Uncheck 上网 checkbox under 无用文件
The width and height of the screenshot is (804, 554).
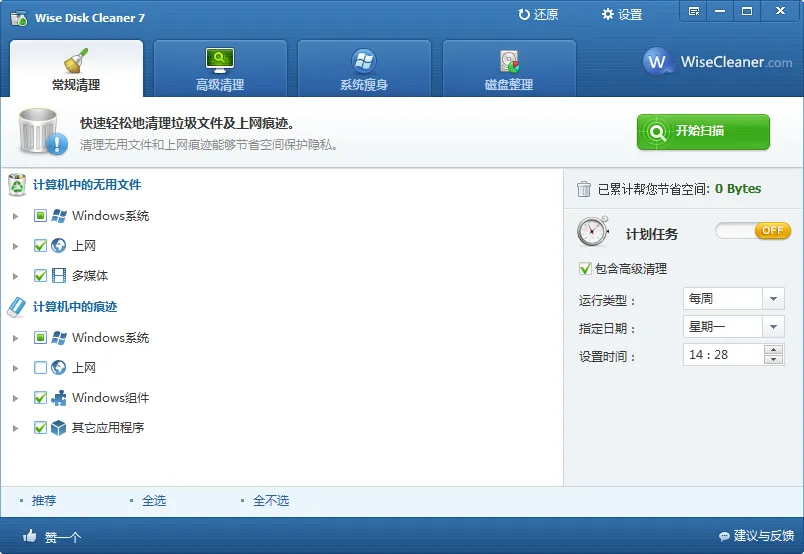[40, 245]
